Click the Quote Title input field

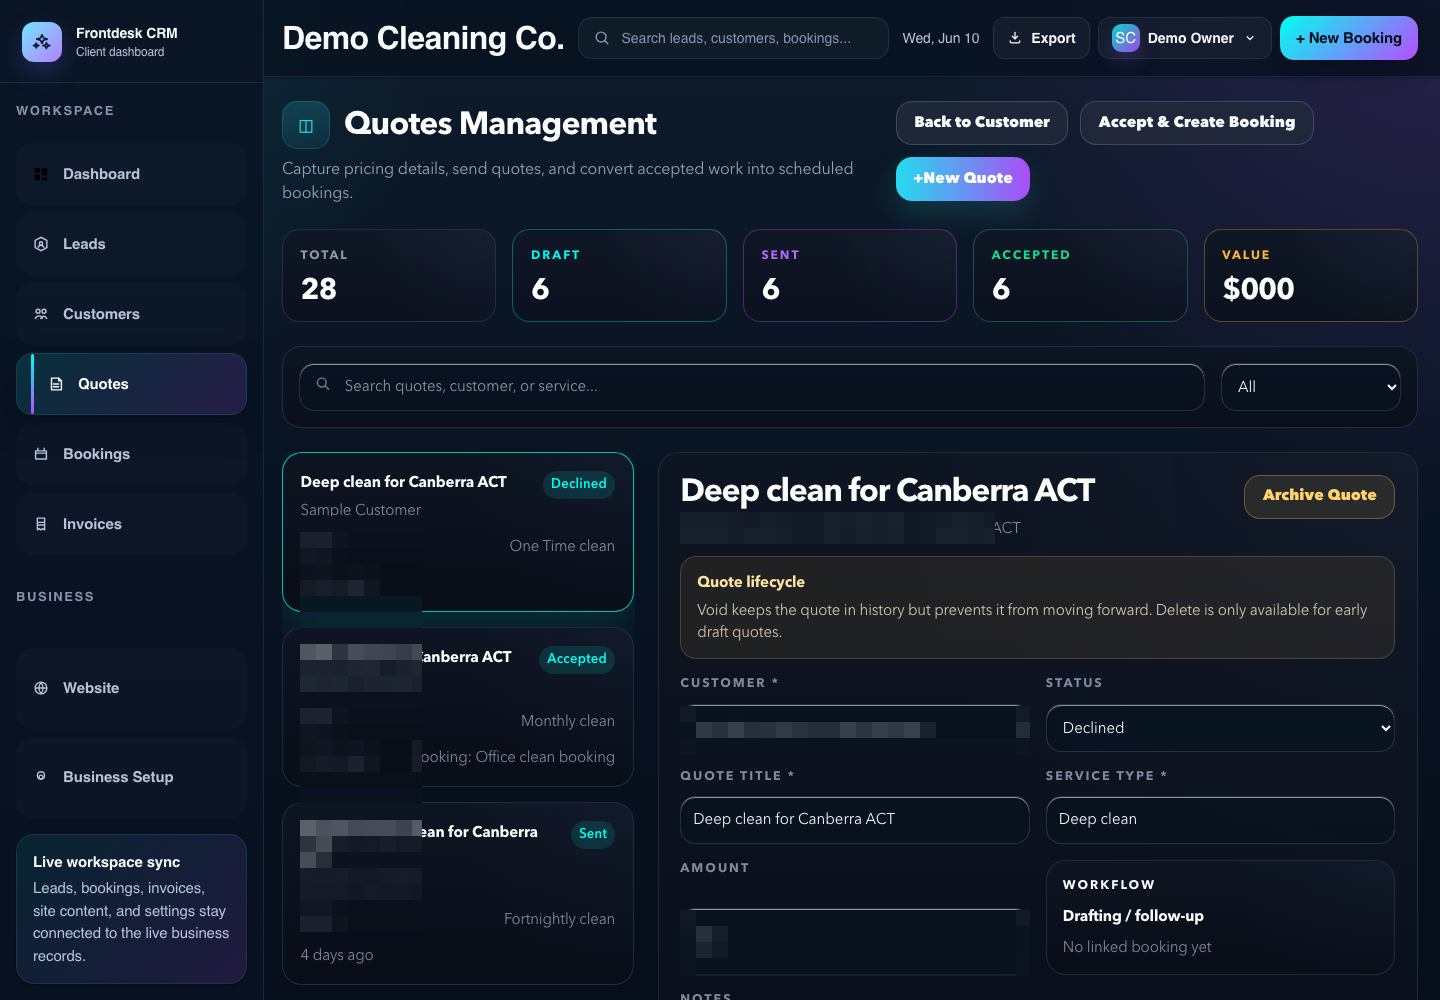click(855, 820)
